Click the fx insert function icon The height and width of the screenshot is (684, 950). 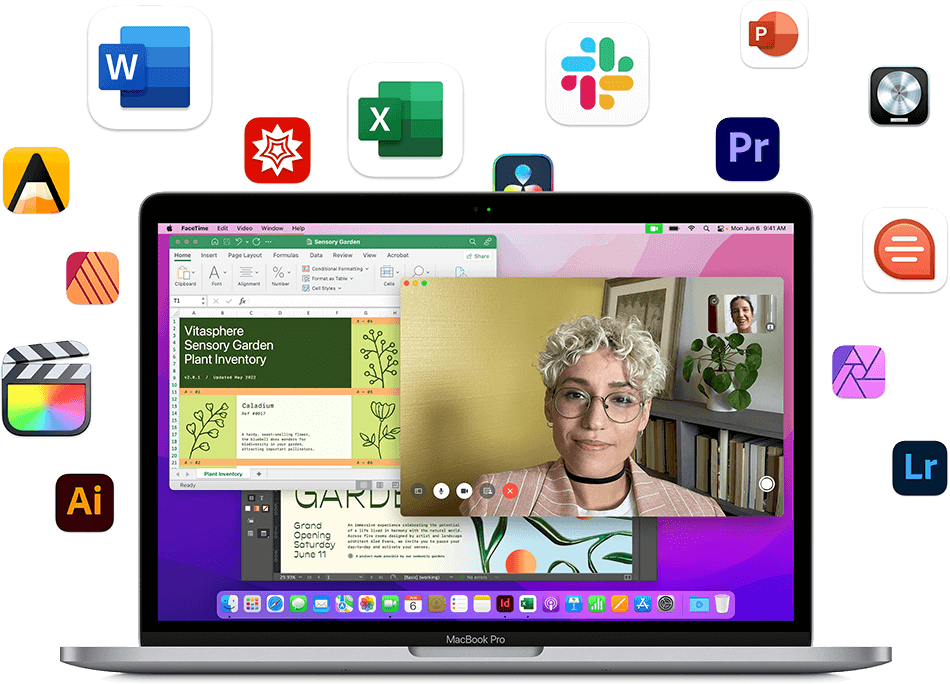(242, 300)
